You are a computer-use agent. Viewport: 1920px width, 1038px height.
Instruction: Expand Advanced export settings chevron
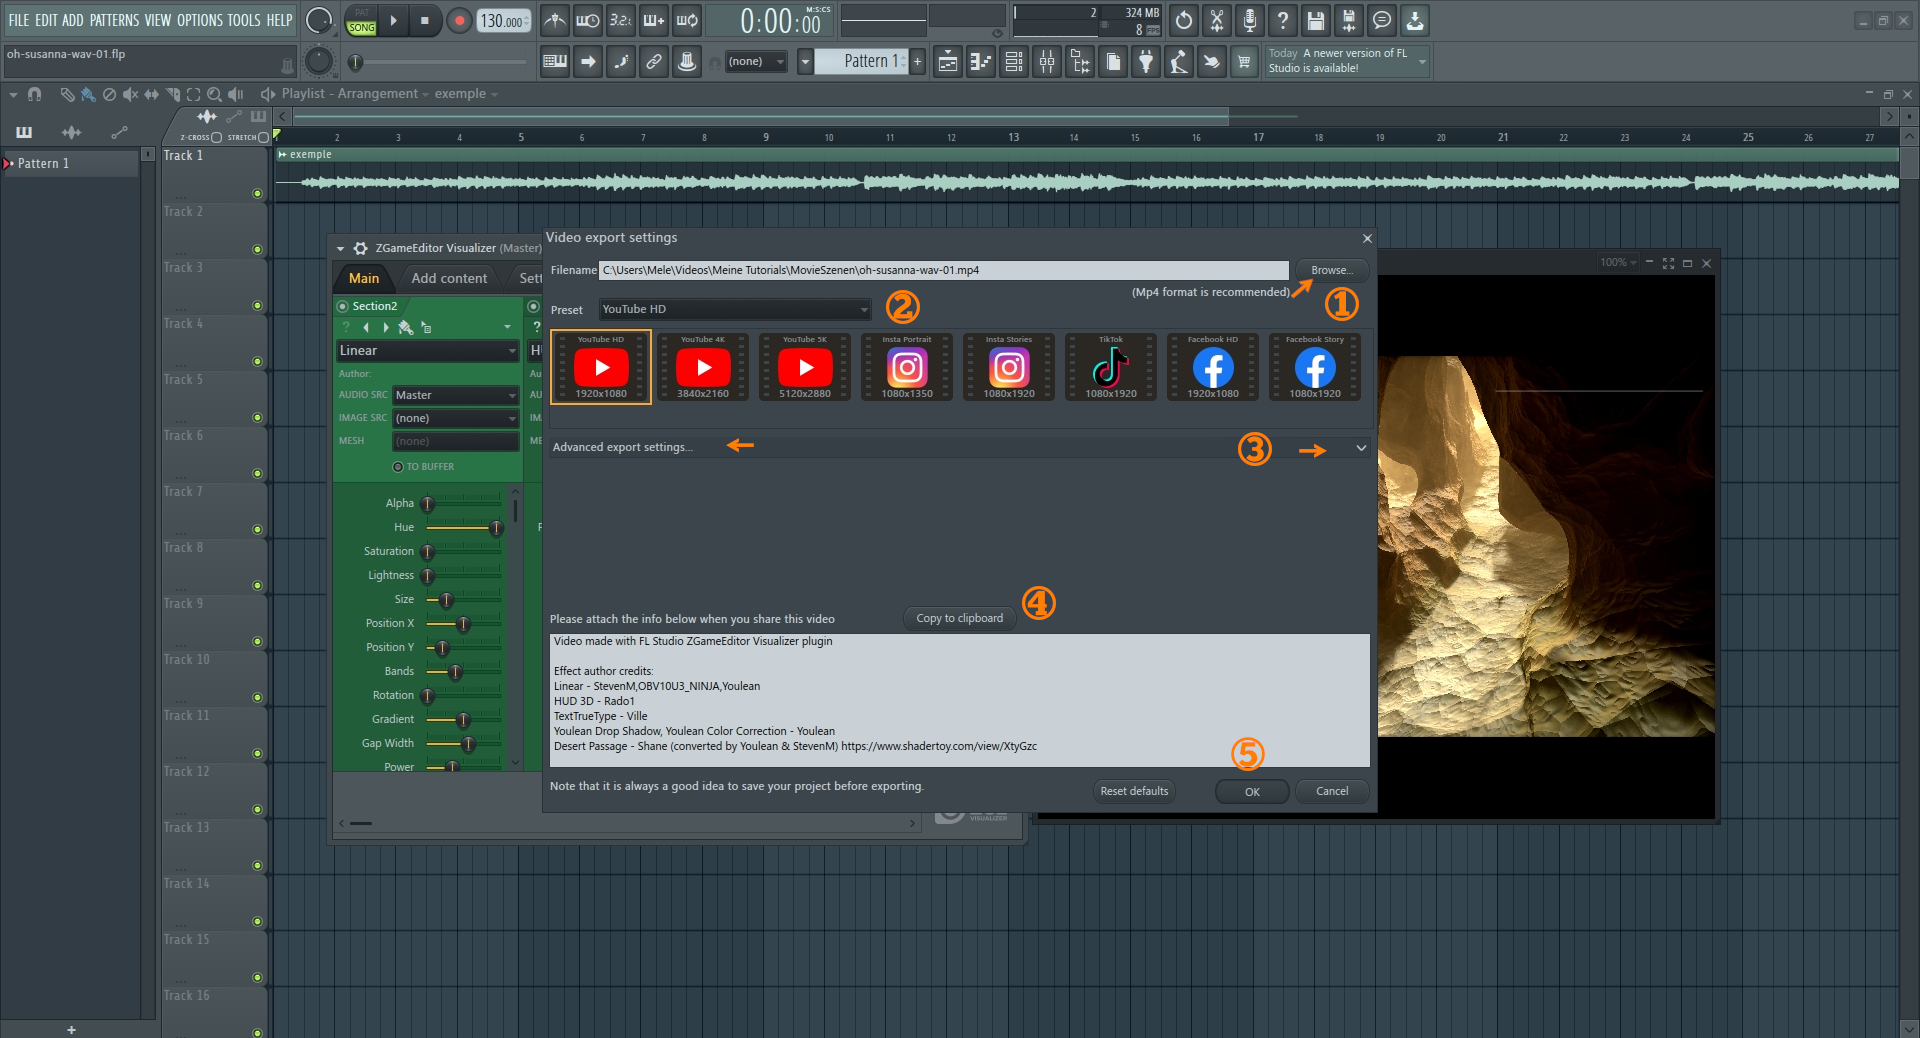[x=1361, y=448]
